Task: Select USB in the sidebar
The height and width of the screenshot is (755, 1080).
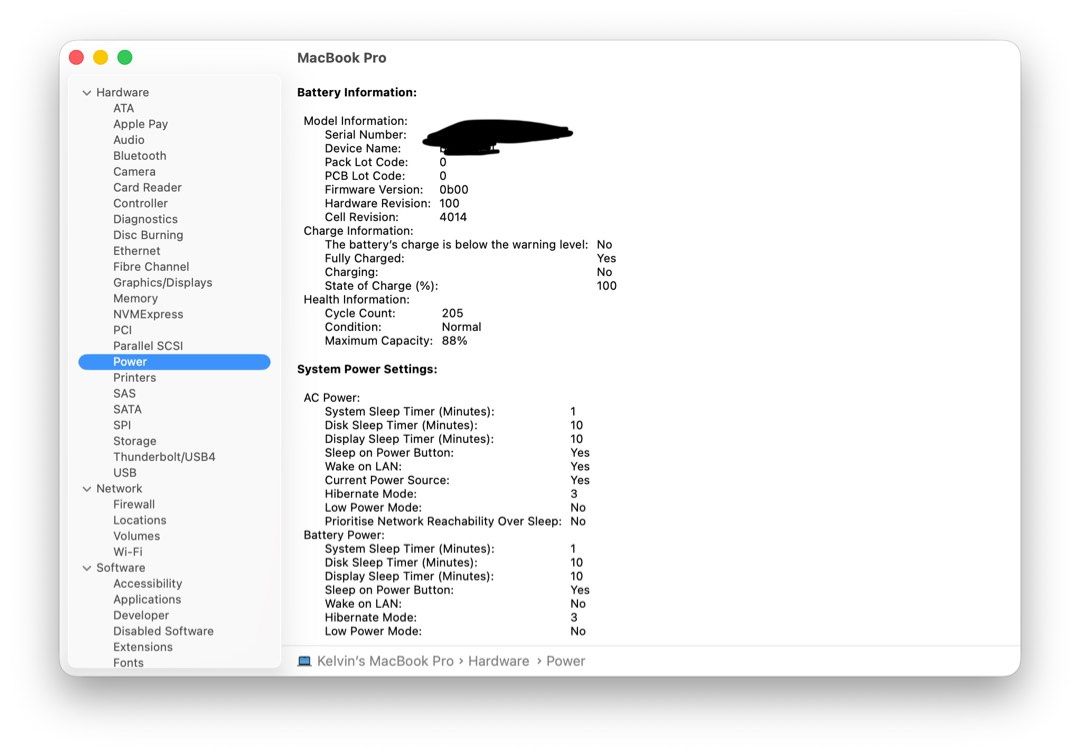Action: [125, 473]
